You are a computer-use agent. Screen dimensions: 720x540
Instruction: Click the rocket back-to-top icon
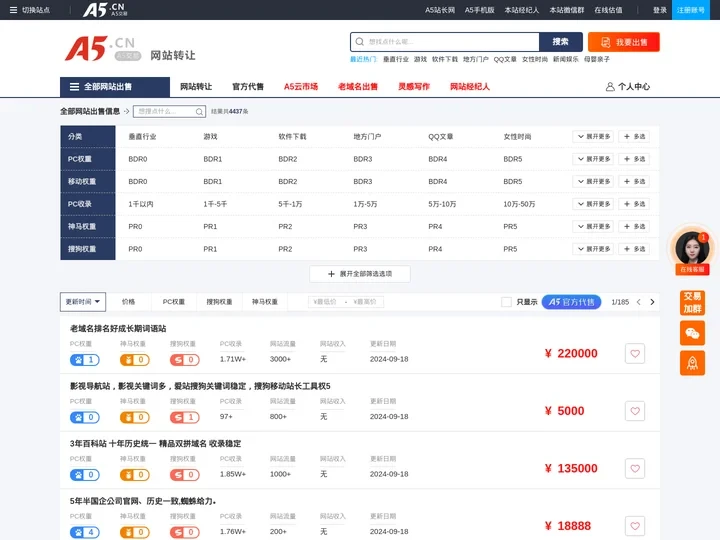click(692, 363)
